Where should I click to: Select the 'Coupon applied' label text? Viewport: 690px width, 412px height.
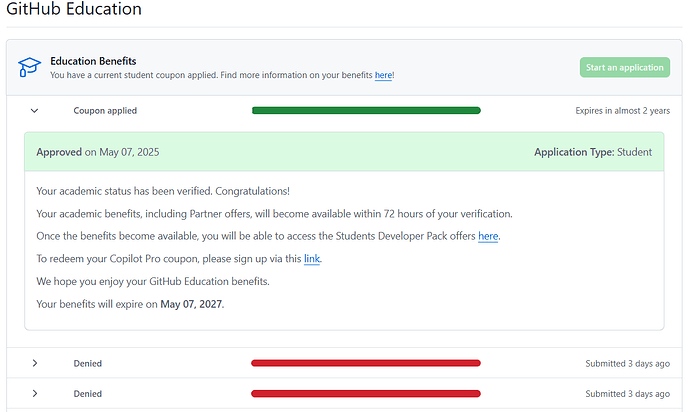[105, 111]
